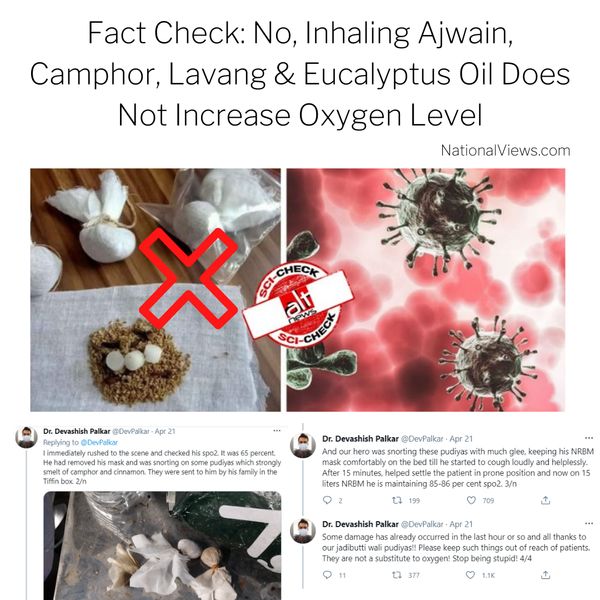This screenshot has height=600, width=600.
Task: Open Dr. Devashish Palkar name on 2/n tweet
Action: 77,431
